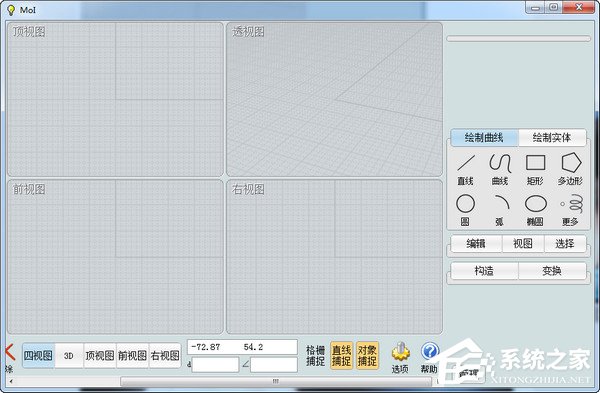
Task: Activate the 弧 arc tool
Action: [x=500, y=210]
